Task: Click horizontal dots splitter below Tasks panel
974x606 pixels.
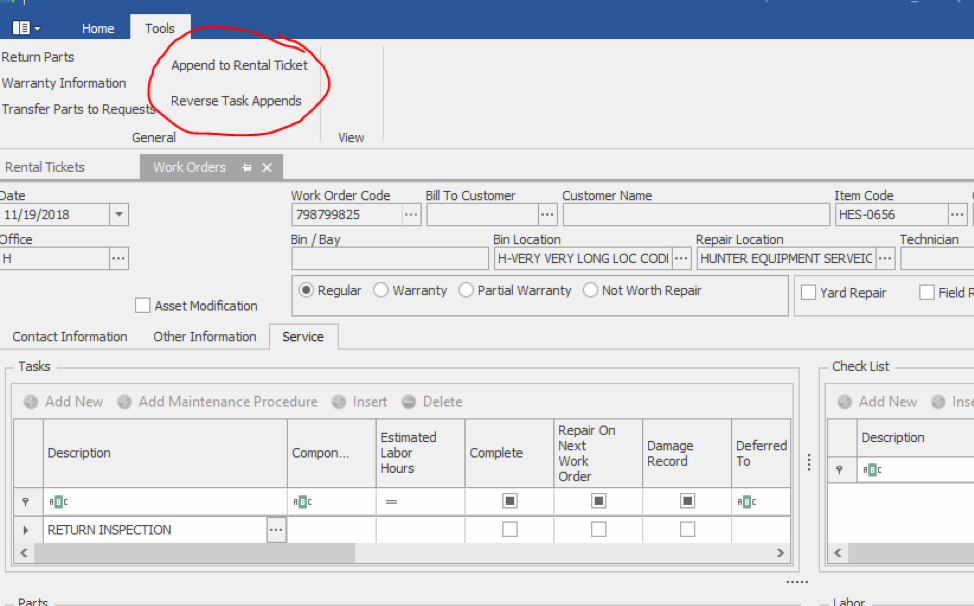Action: (797, 582)
